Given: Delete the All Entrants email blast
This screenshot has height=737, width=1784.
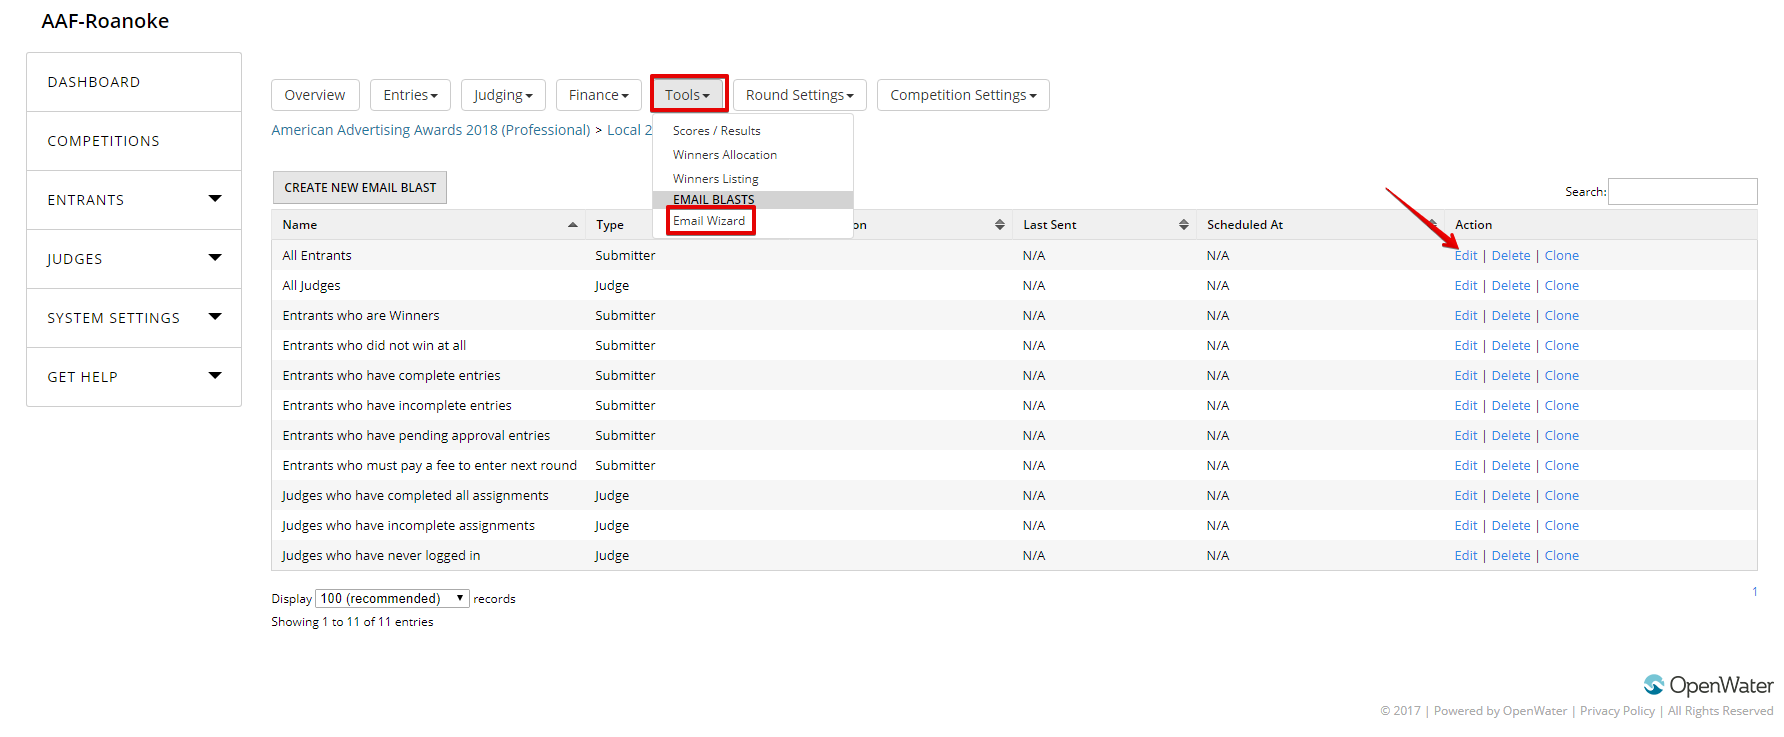Looking at the screenshot, I should click(x=1511, y=256).
